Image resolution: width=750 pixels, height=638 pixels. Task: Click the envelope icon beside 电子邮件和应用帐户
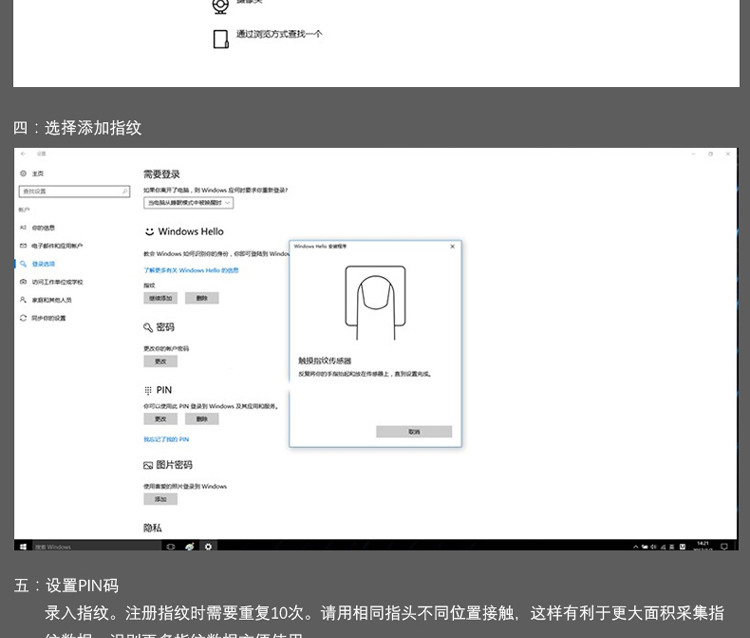pyautogui.click(x=23, y=246)
